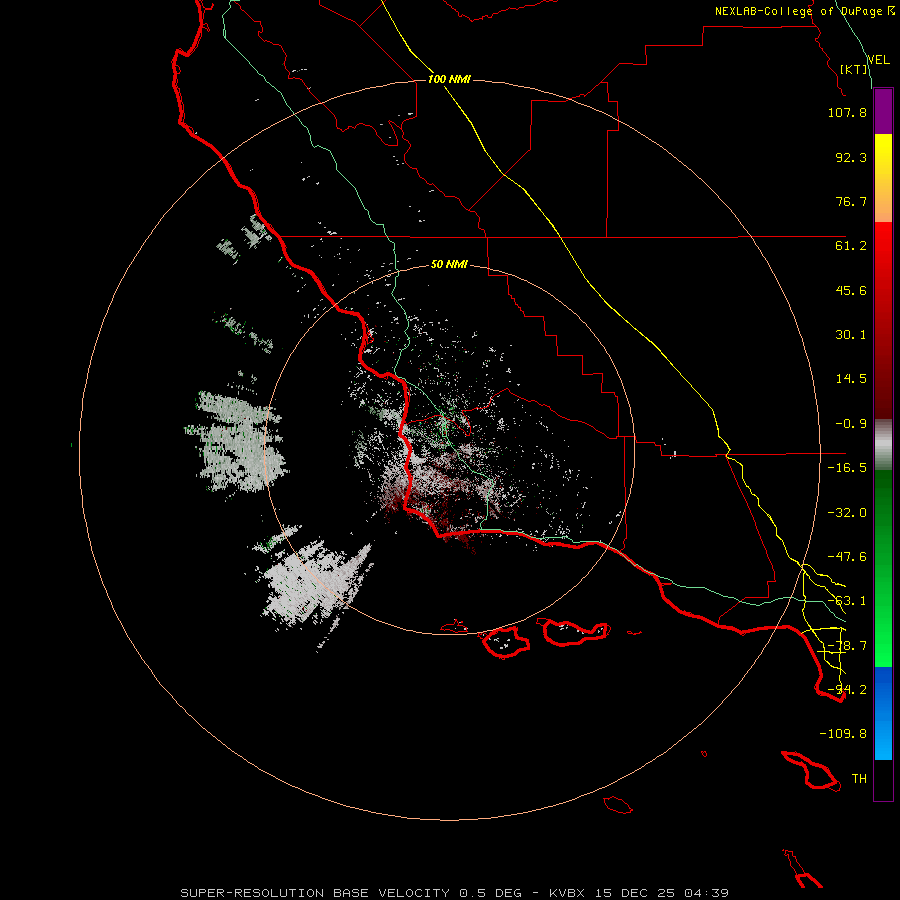Click the gray segment of the color bar
The image size is (900, 900).
tap(883, 444)
